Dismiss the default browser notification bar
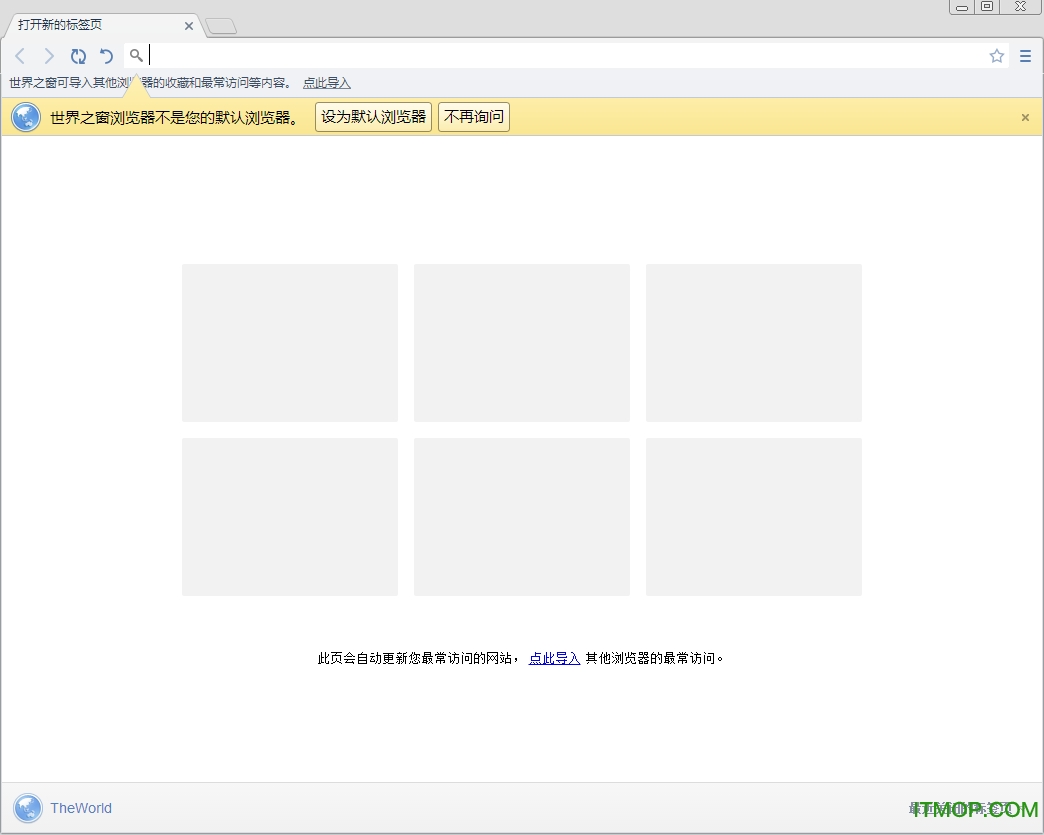This screenshot has width=1044, height=835. [1025, 118]
